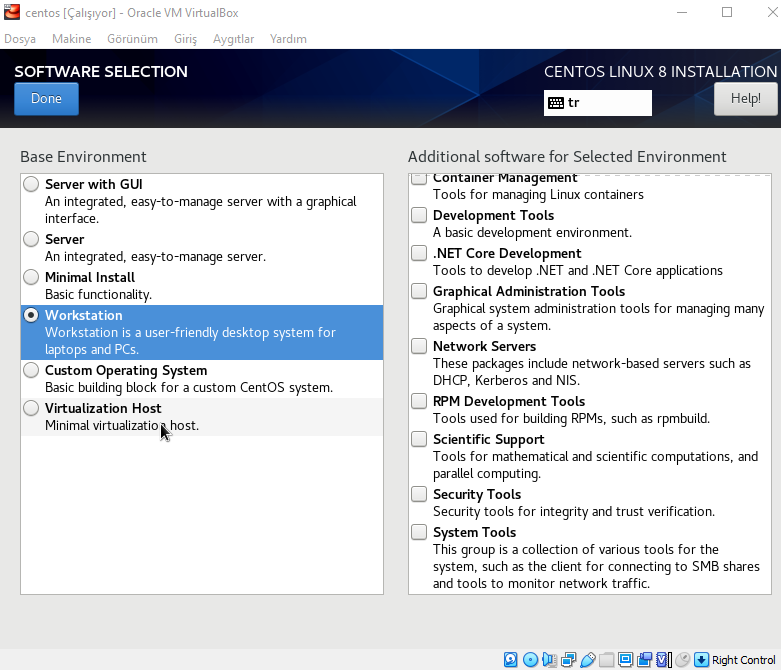Click 'Tools to develop .NET' description text

coord(577,270)
